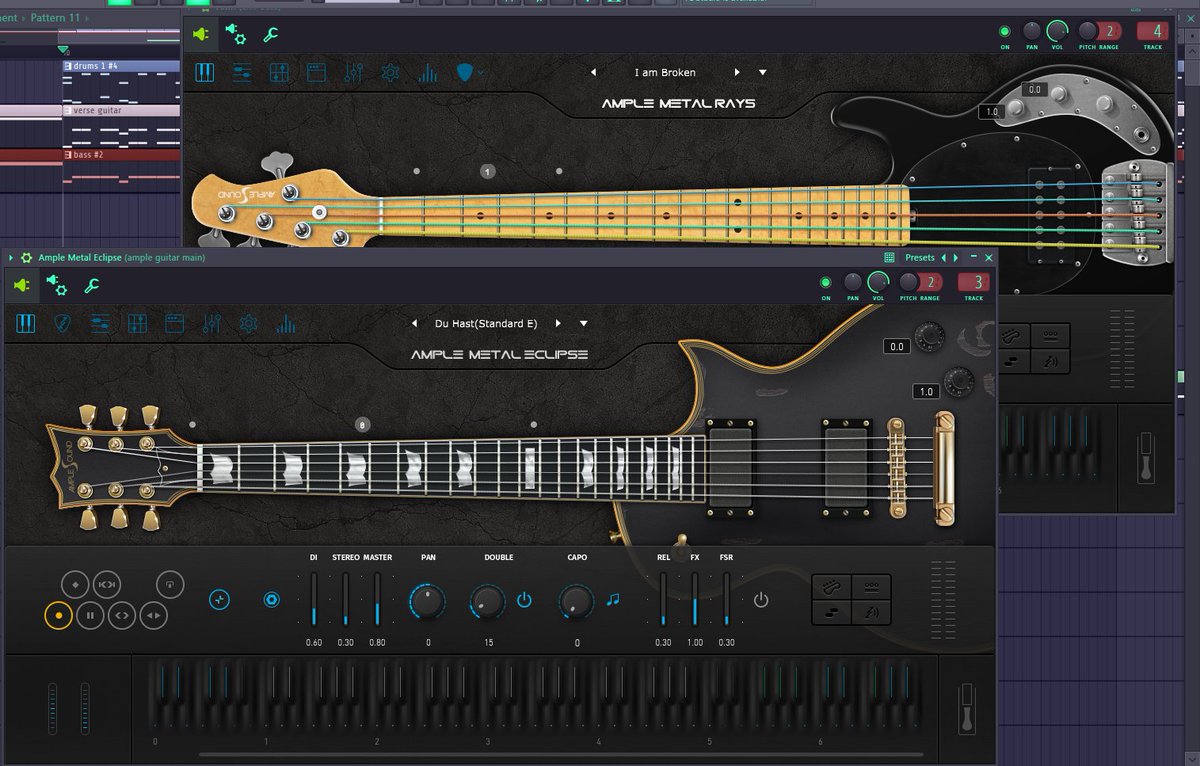
Task: Go to next preset after Du Hast
Action: tap(558, 323)
